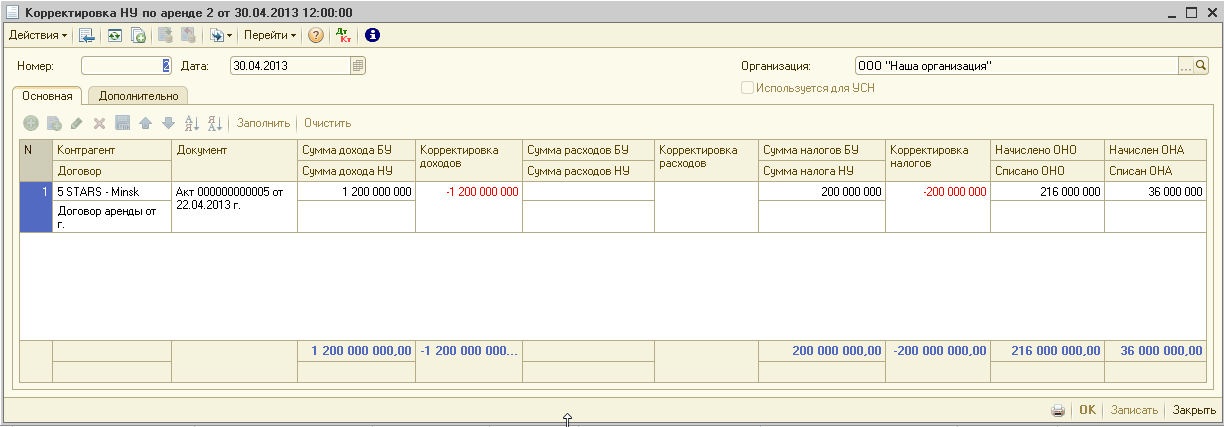Viewport: 1224px width, 427px height.
Task: Select the Основная tab
Action: (x=47, y=96)
